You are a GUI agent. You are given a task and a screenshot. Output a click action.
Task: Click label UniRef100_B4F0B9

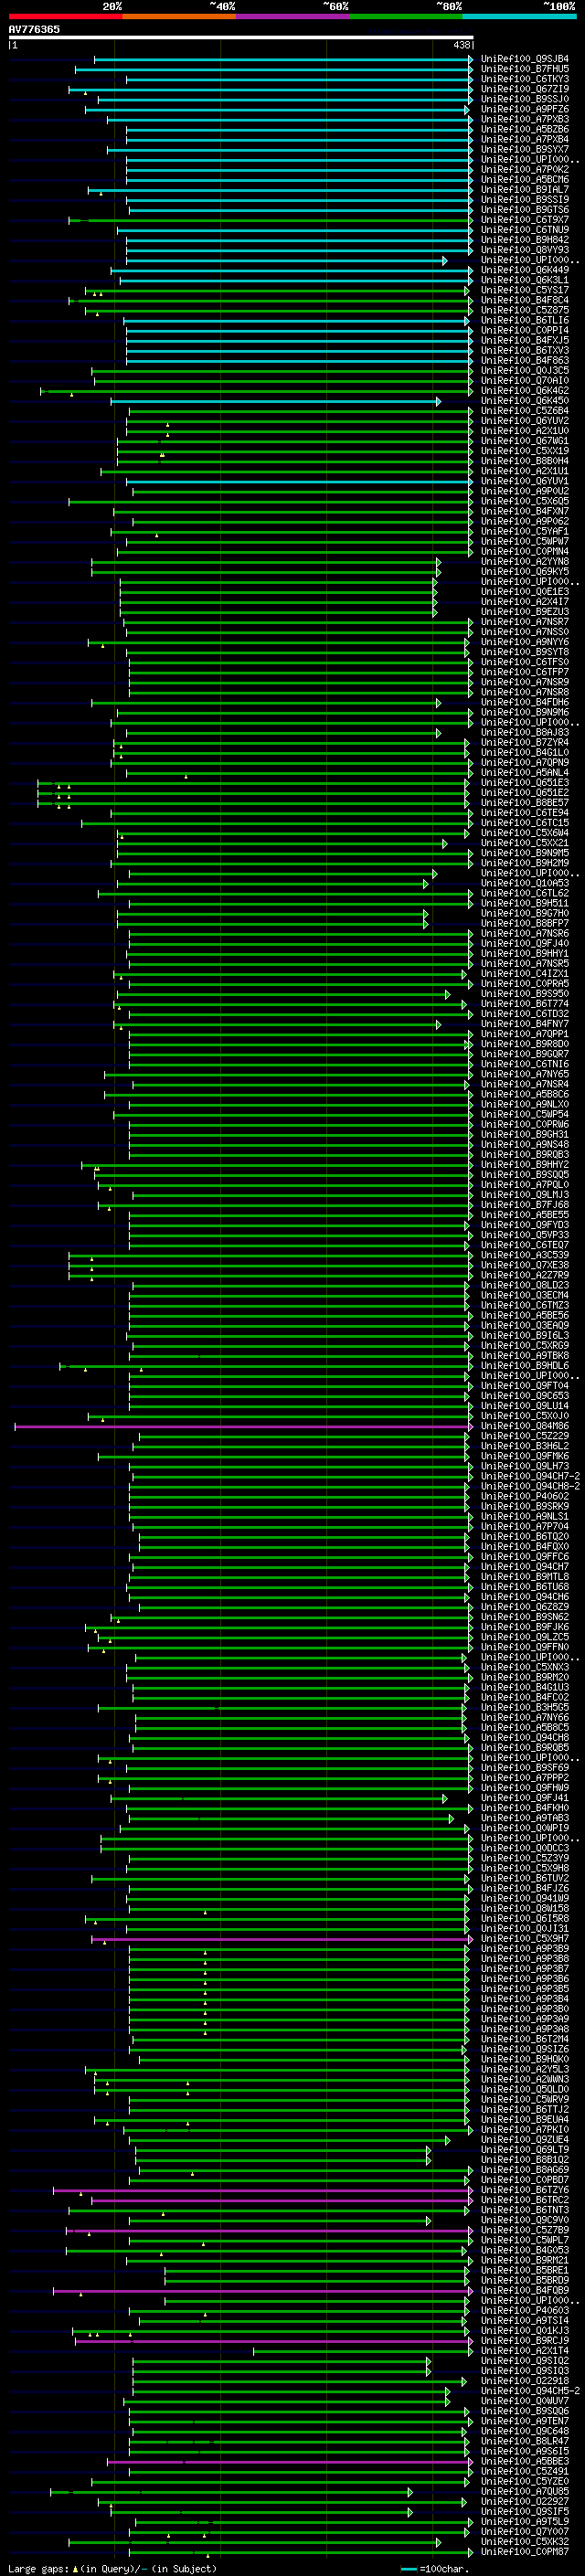[x=525, y=2290]
